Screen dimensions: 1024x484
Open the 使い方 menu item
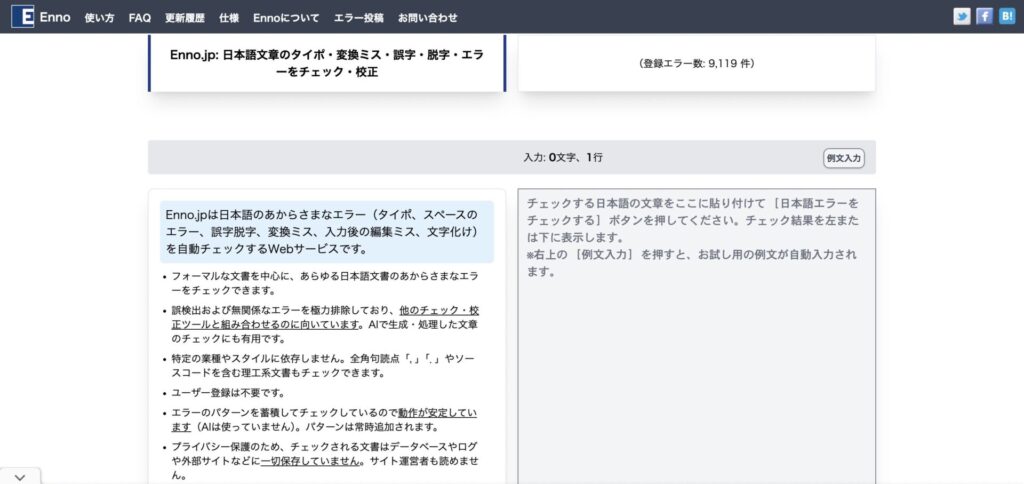click(x=99, y=18)
